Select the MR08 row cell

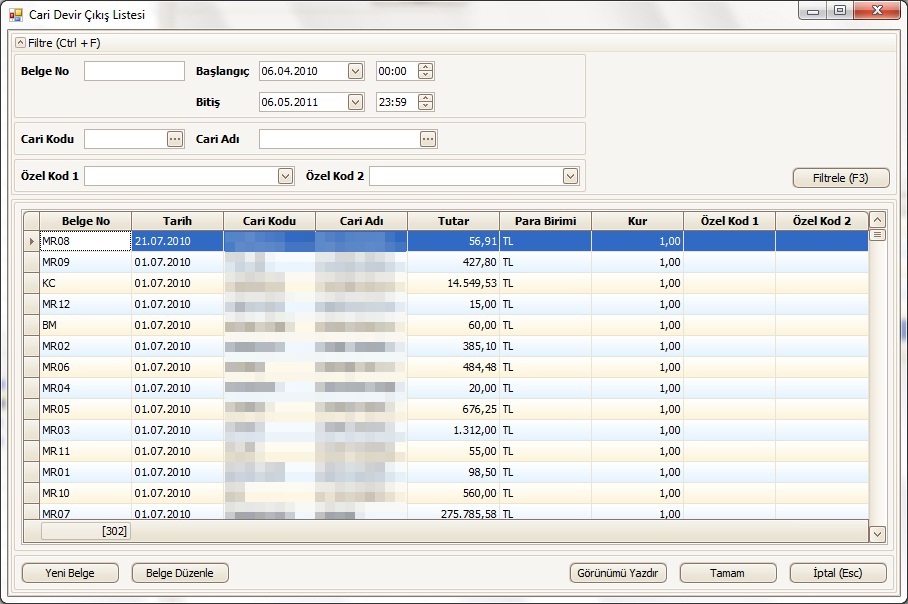(x=86, y=241)
